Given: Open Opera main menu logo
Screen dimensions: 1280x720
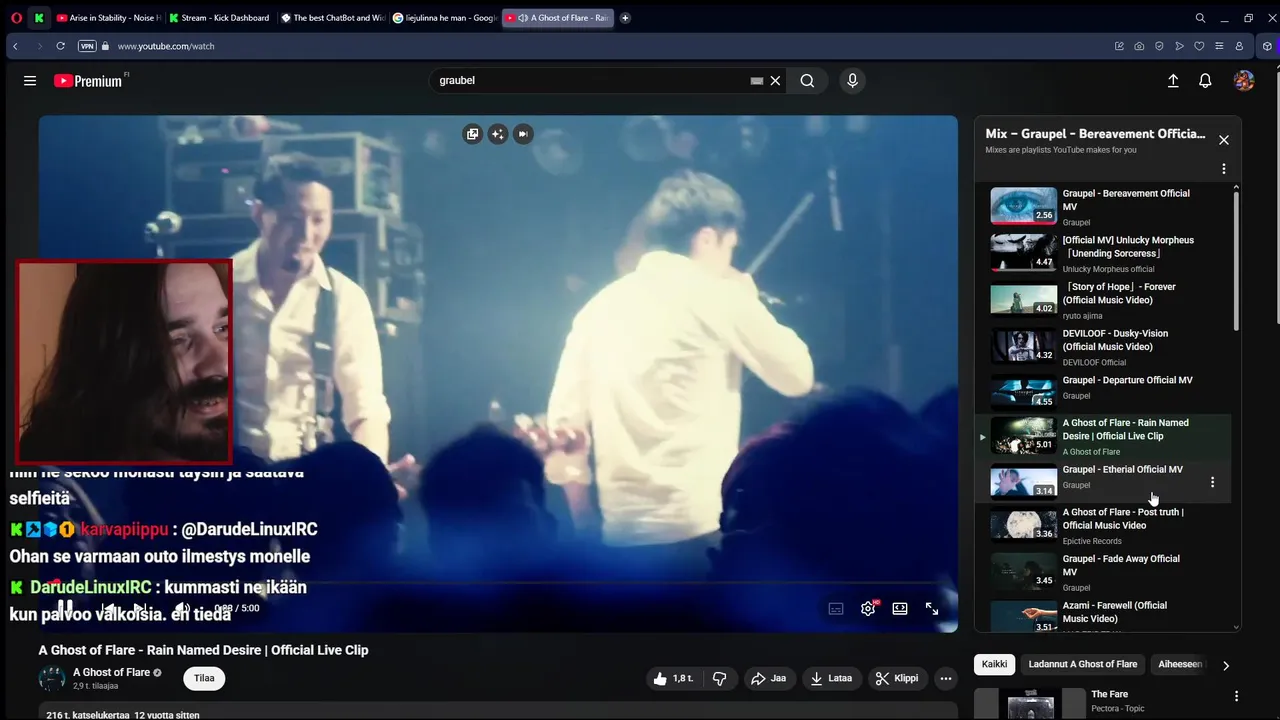Looking at the screenshot, I should [16, 18].
